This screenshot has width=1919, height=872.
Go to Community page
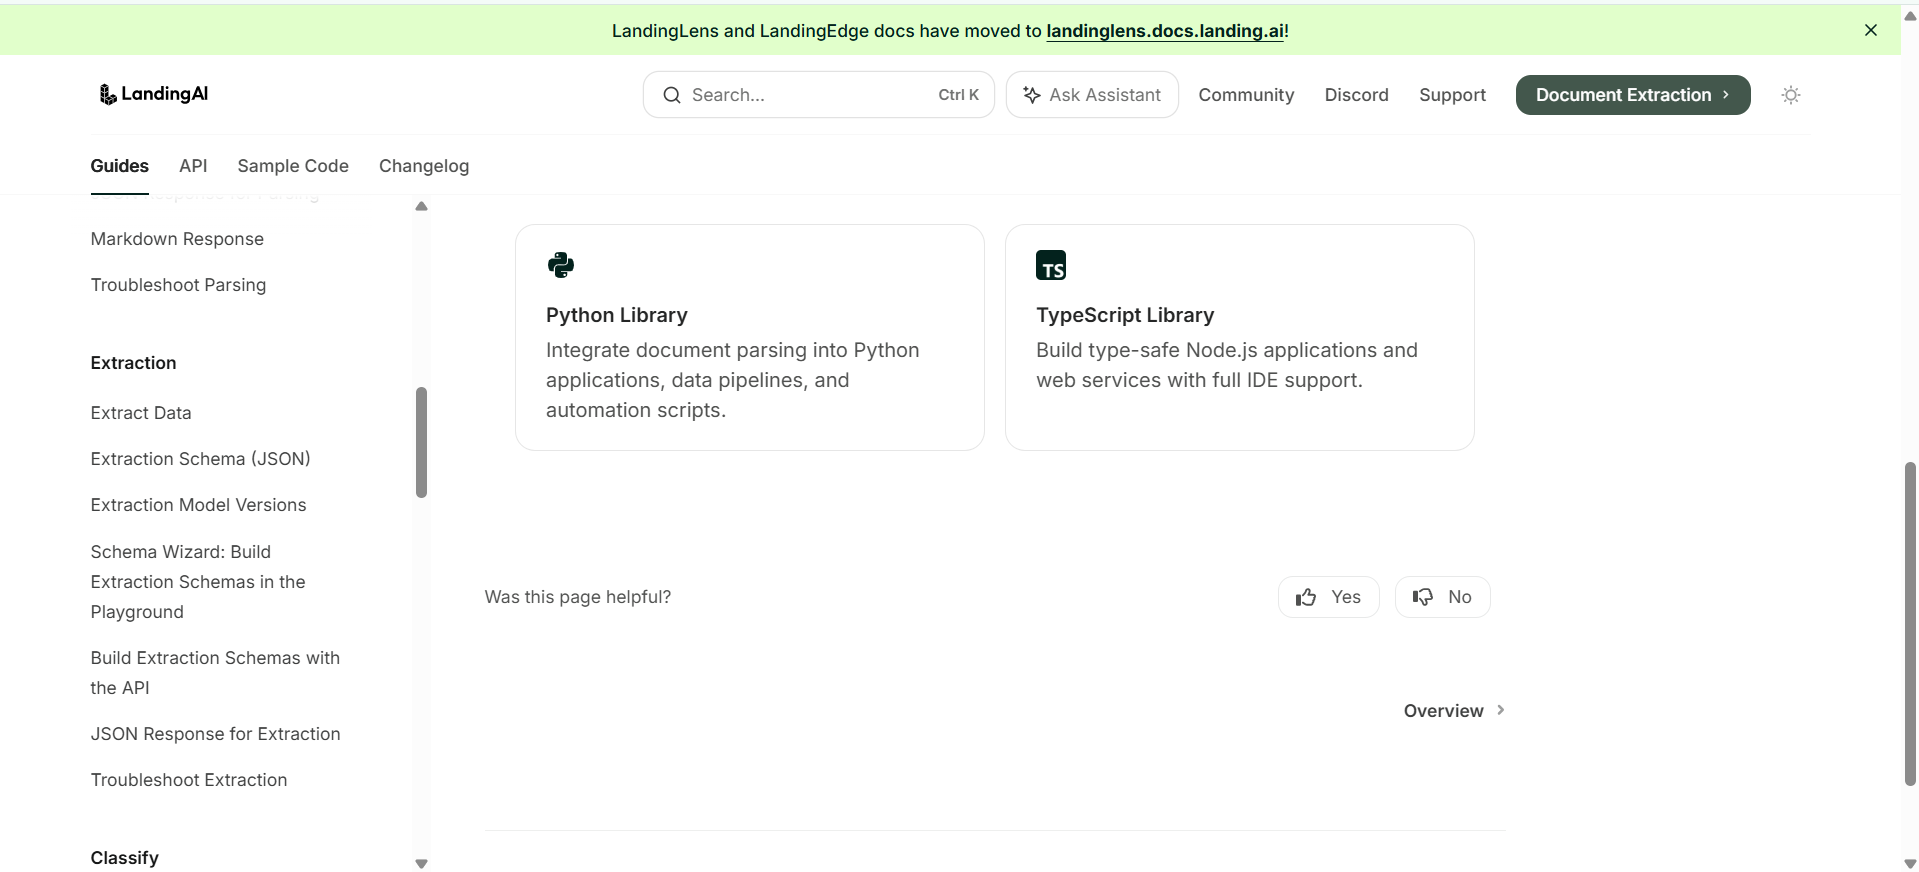click(x=1246, y=95)
